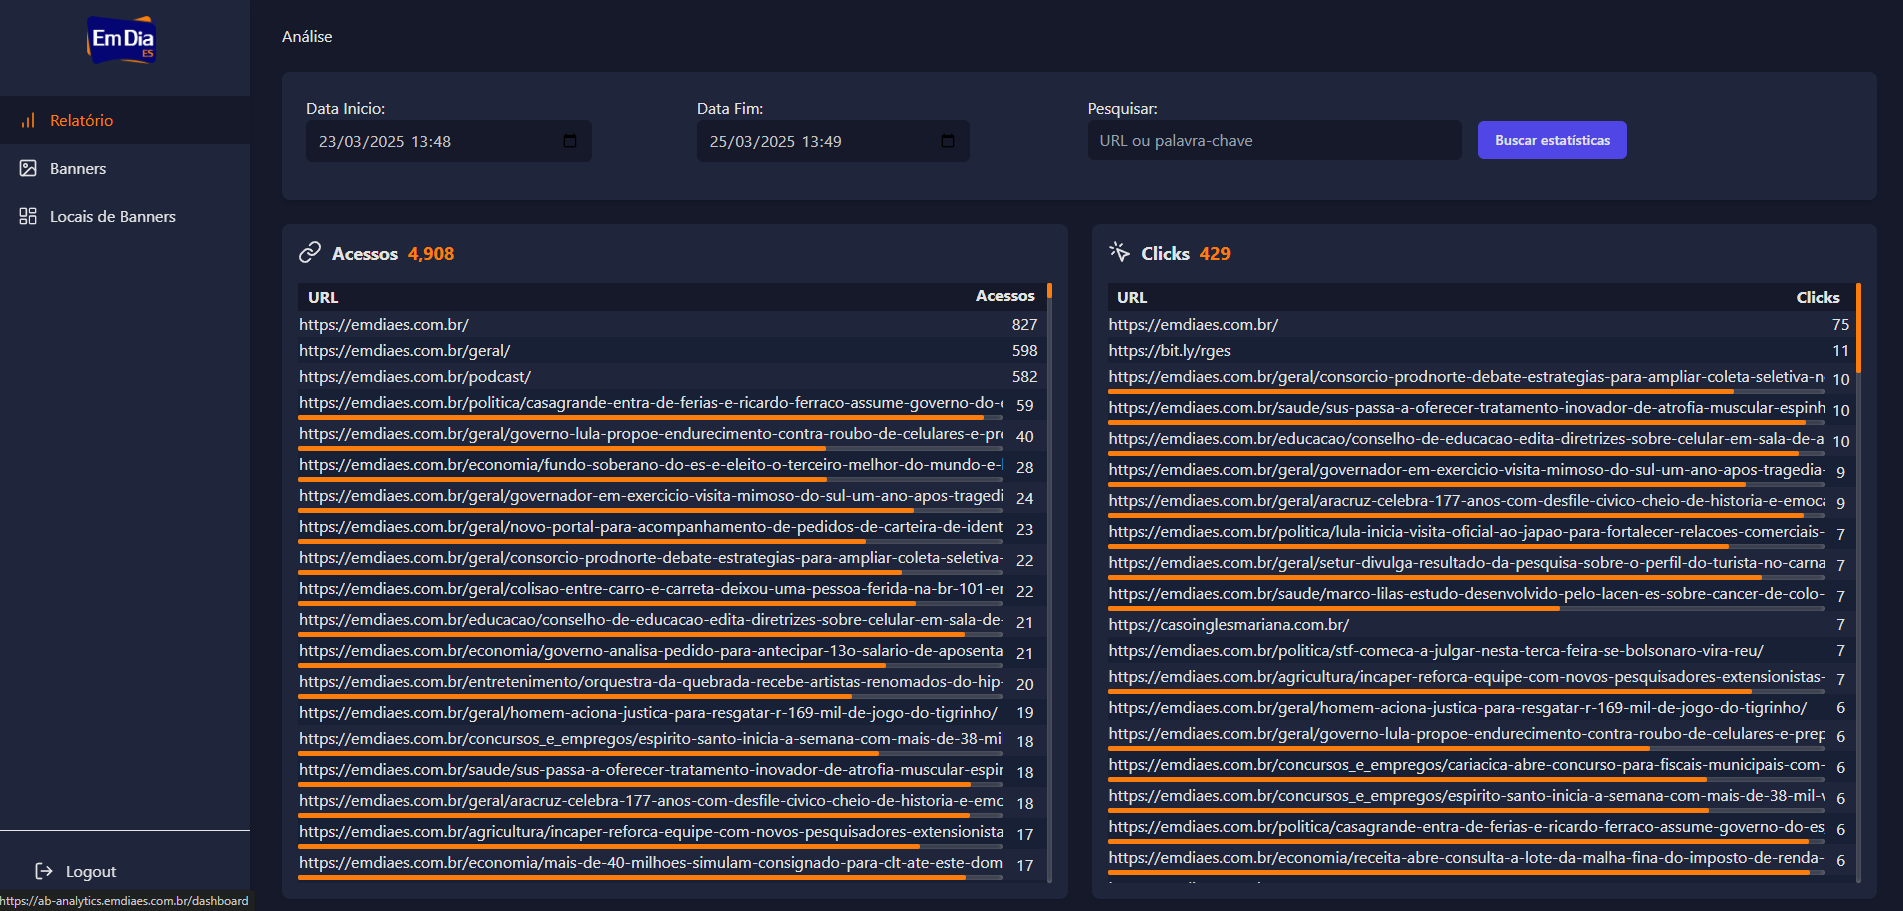The image size is (1903, 911).
Task: Open the emdiaes.com.br/podcast/ URL in Acessos
Action: (x=415, y=377)
